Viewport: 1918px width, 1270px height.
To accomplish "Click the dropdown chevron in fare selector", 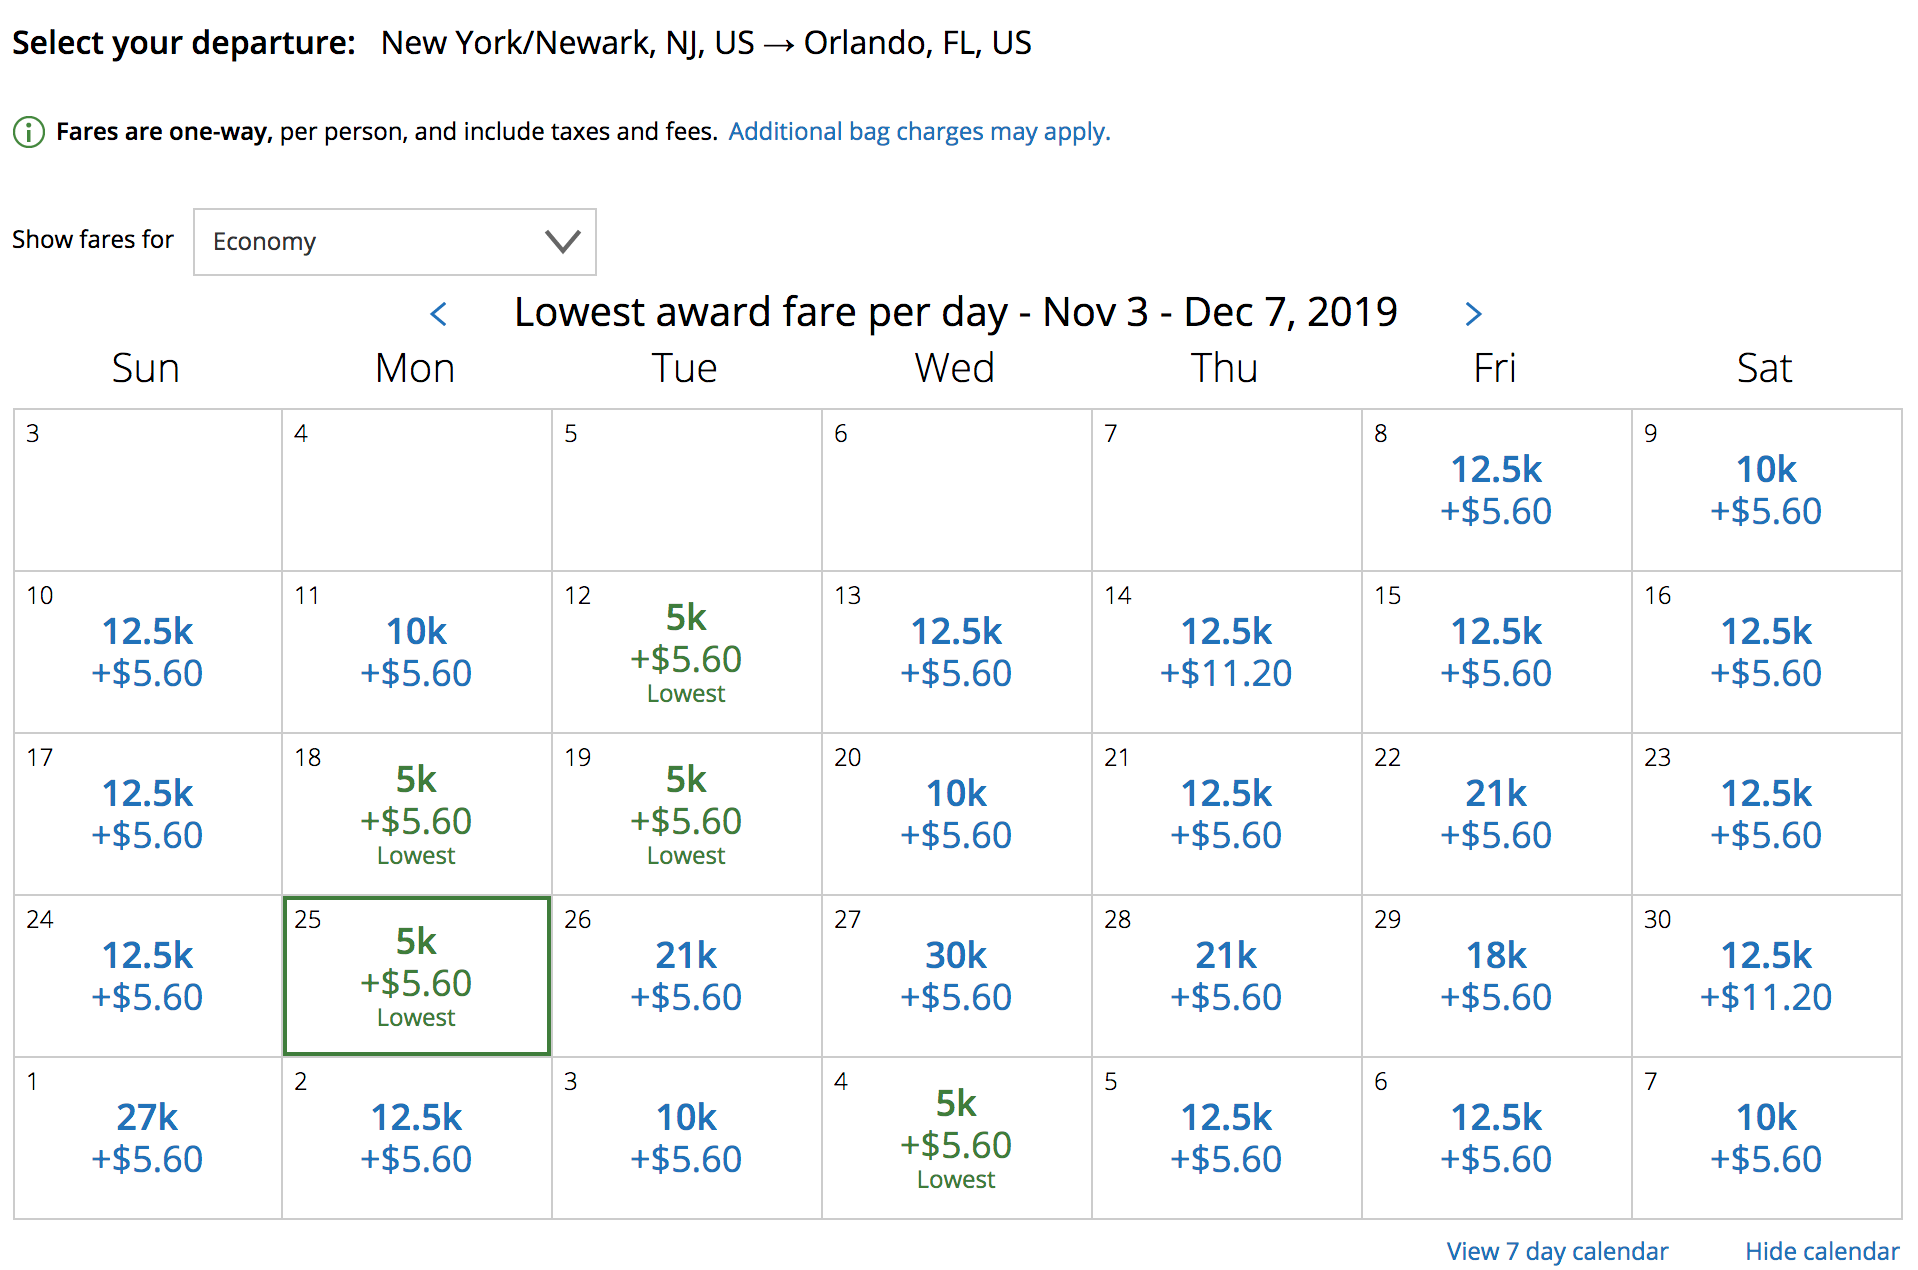I will [x=562, y=242].
